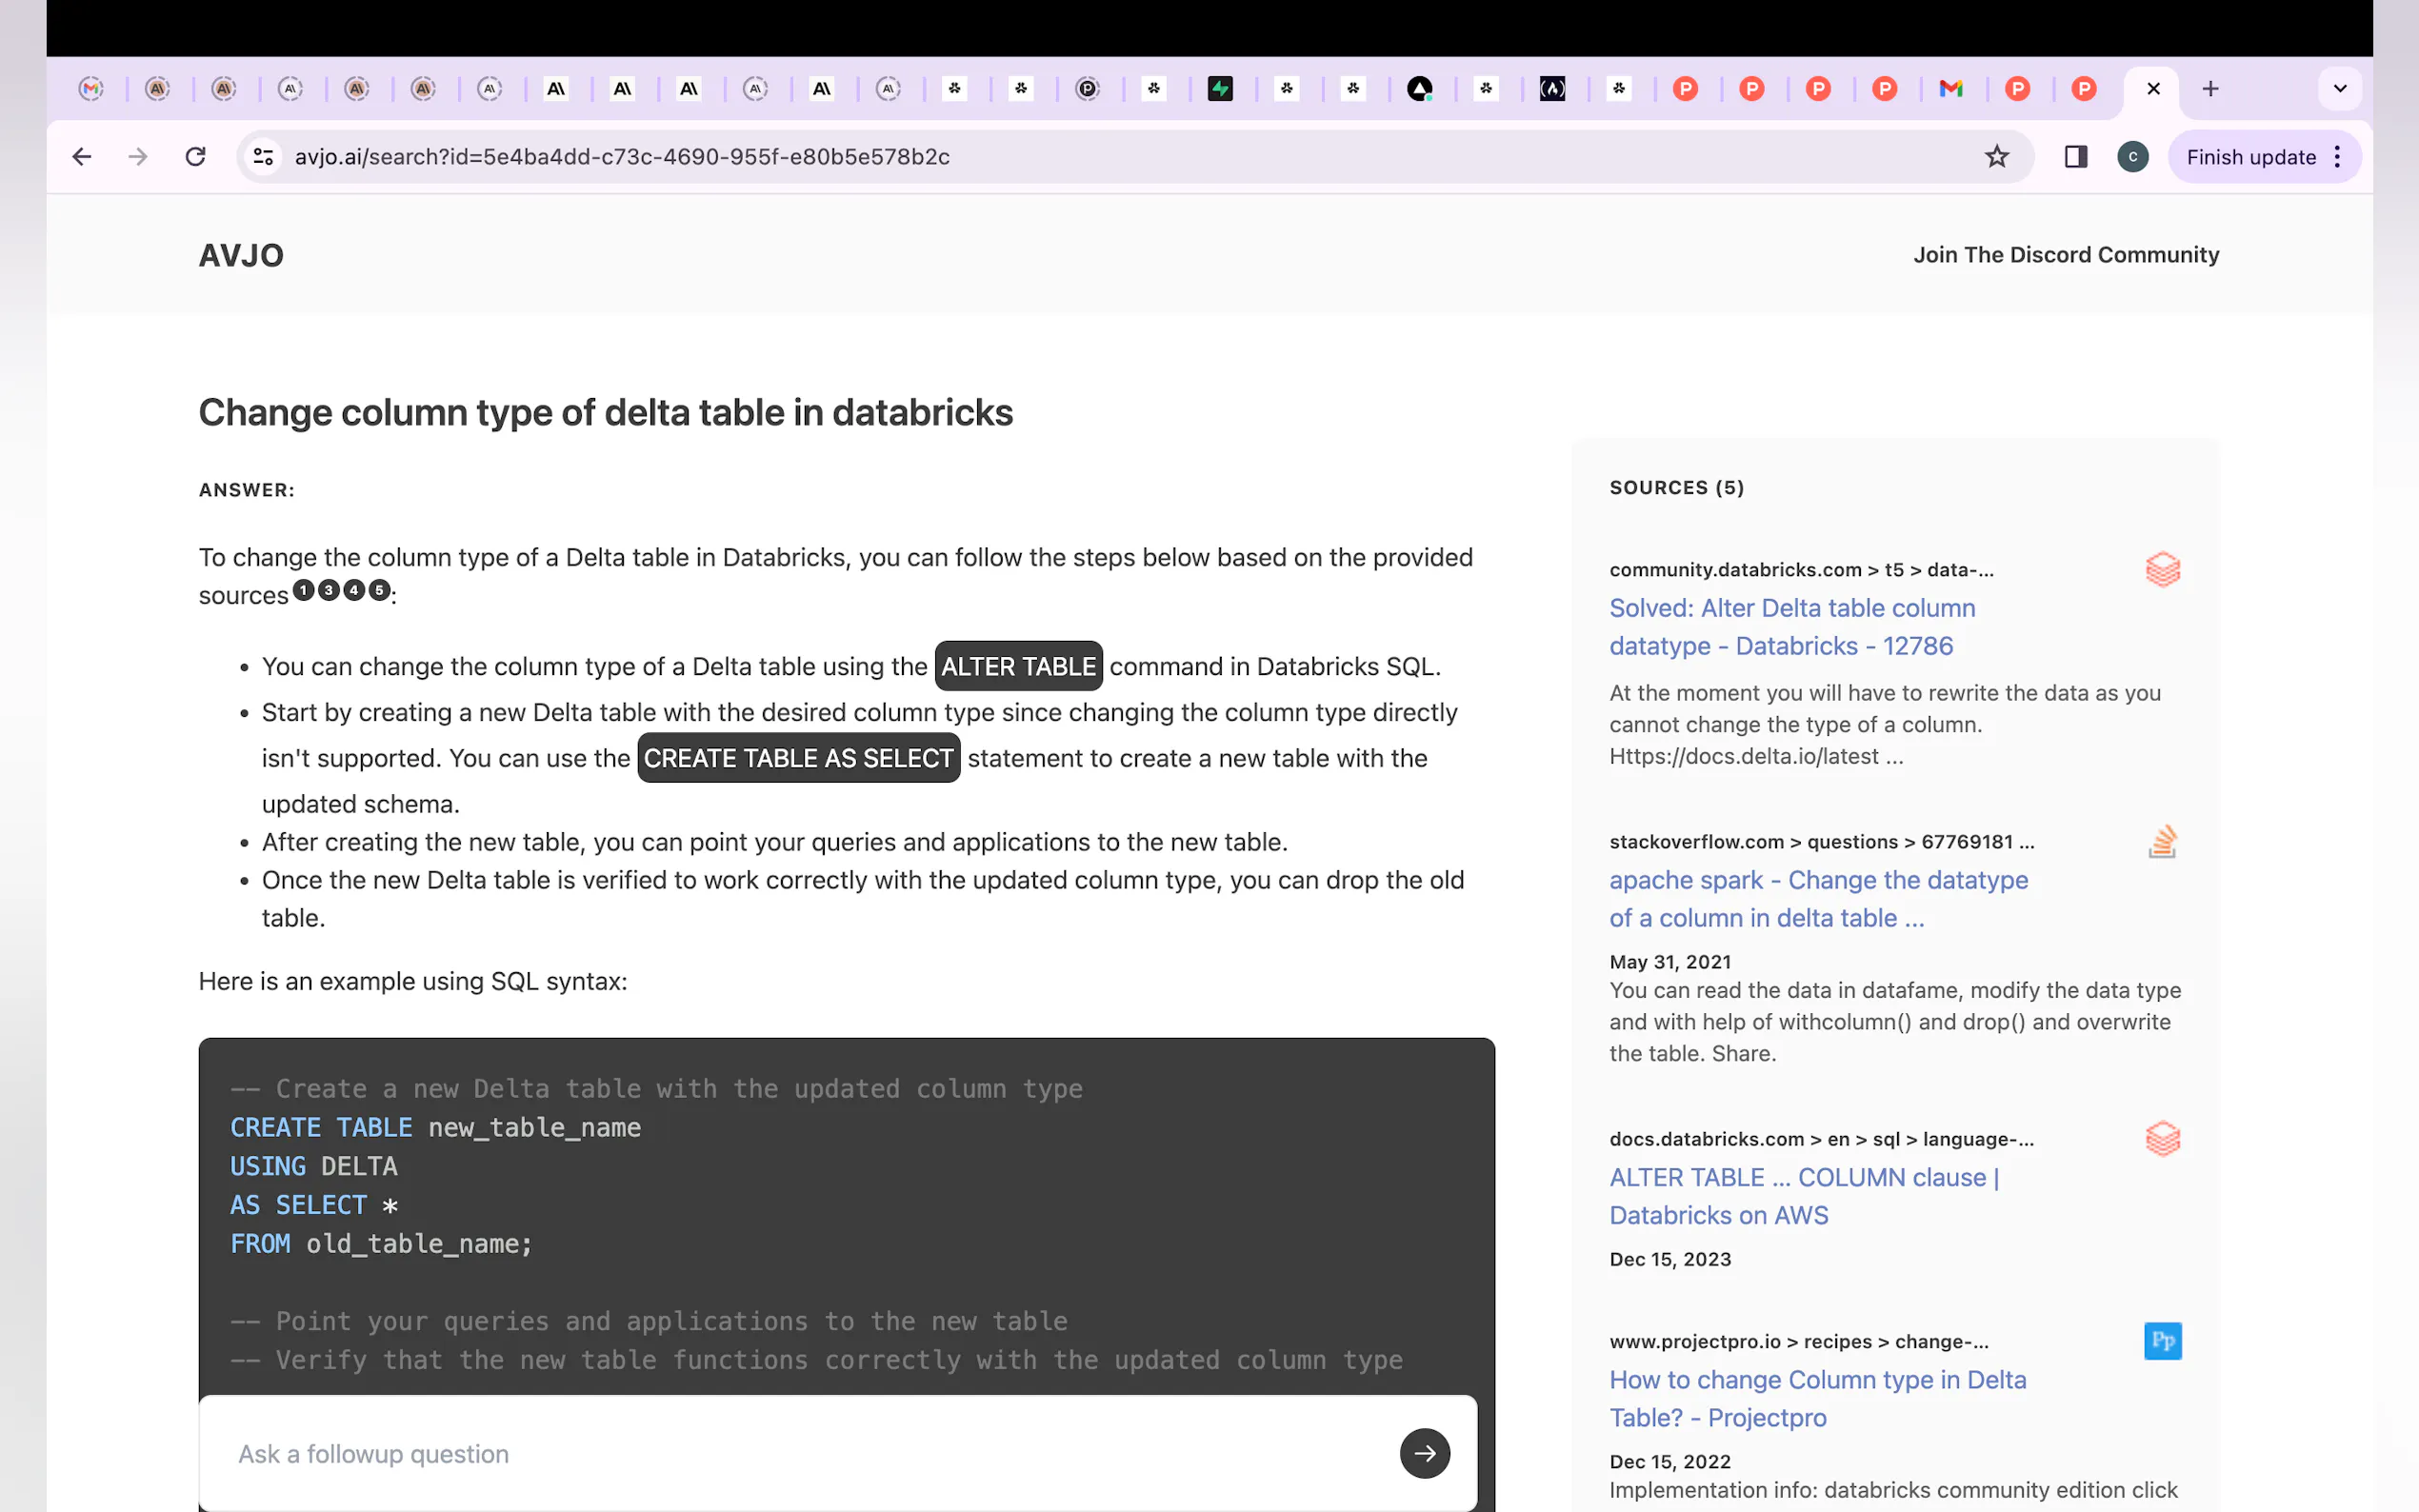Submit the followup question arrow button
Screen dimensions: 2419x1512
[x=1424, y=1453]
